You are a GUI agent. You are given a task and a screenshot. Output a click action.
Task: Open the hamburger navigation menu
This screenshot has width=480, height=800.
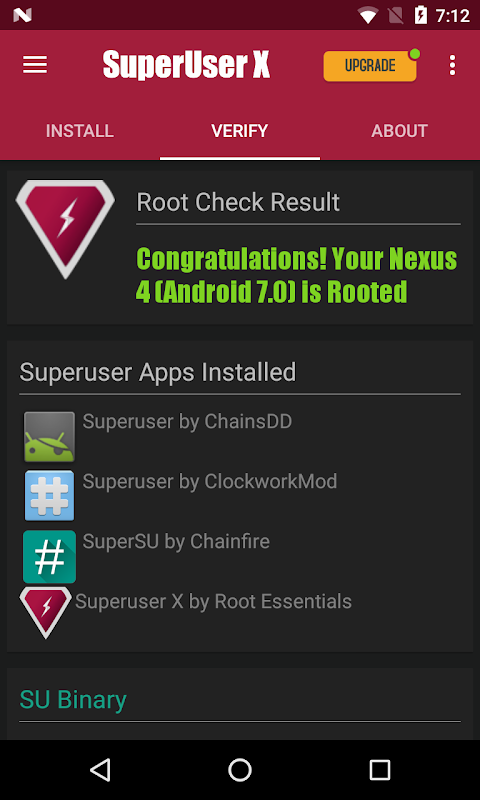coord(35,65)
